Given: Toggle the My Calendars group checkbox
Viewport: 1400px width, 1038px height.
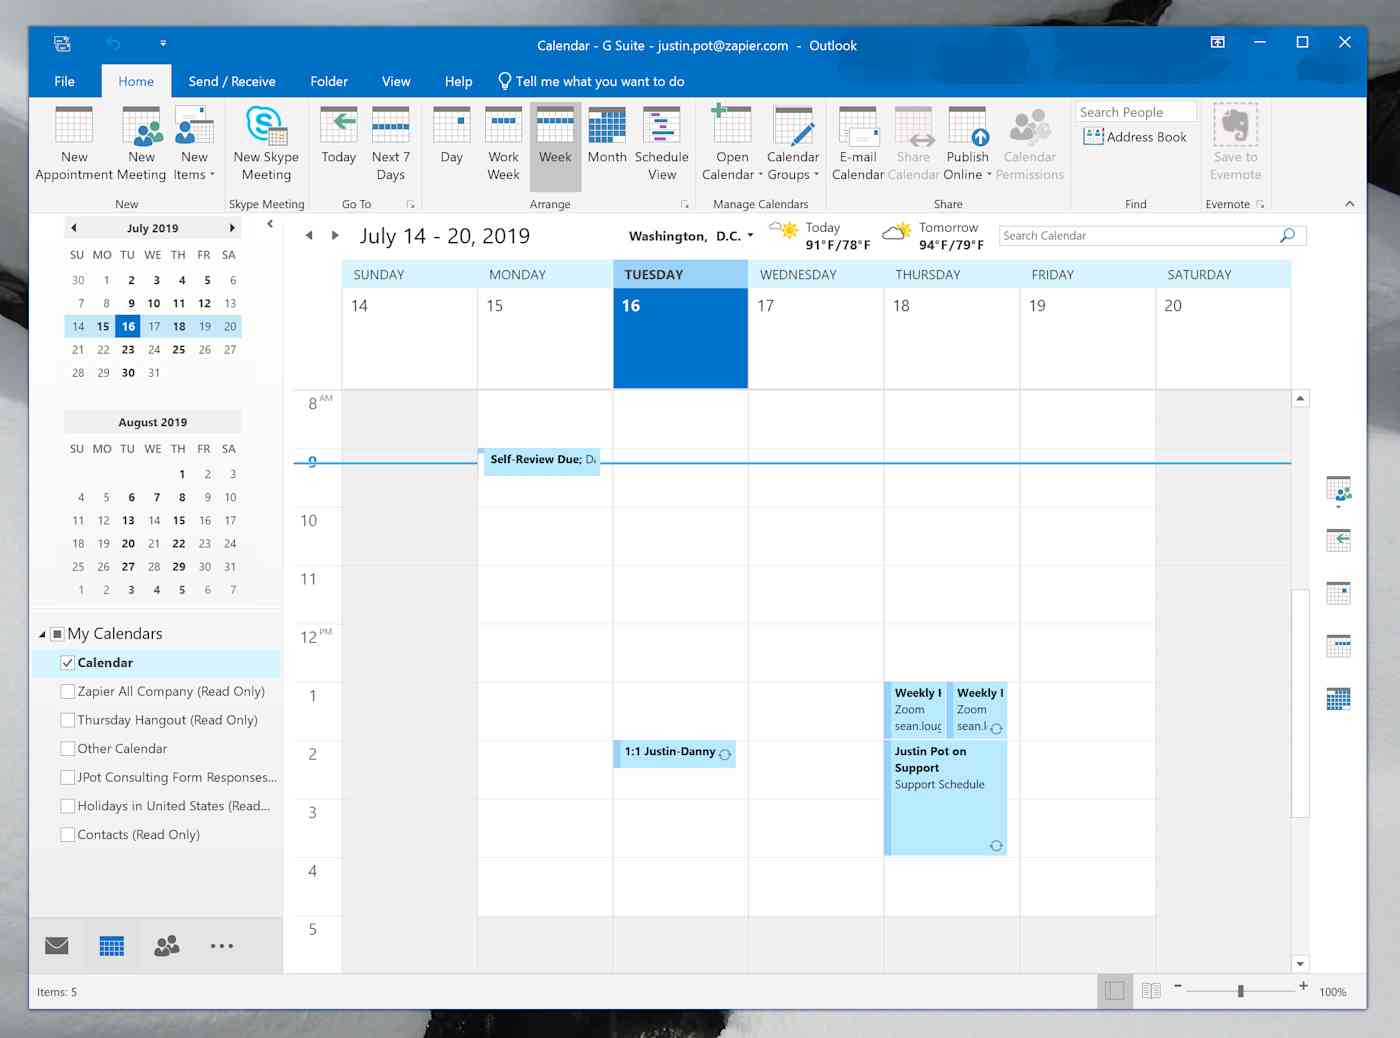Looking at the screenshot, I should pos(57,634).
